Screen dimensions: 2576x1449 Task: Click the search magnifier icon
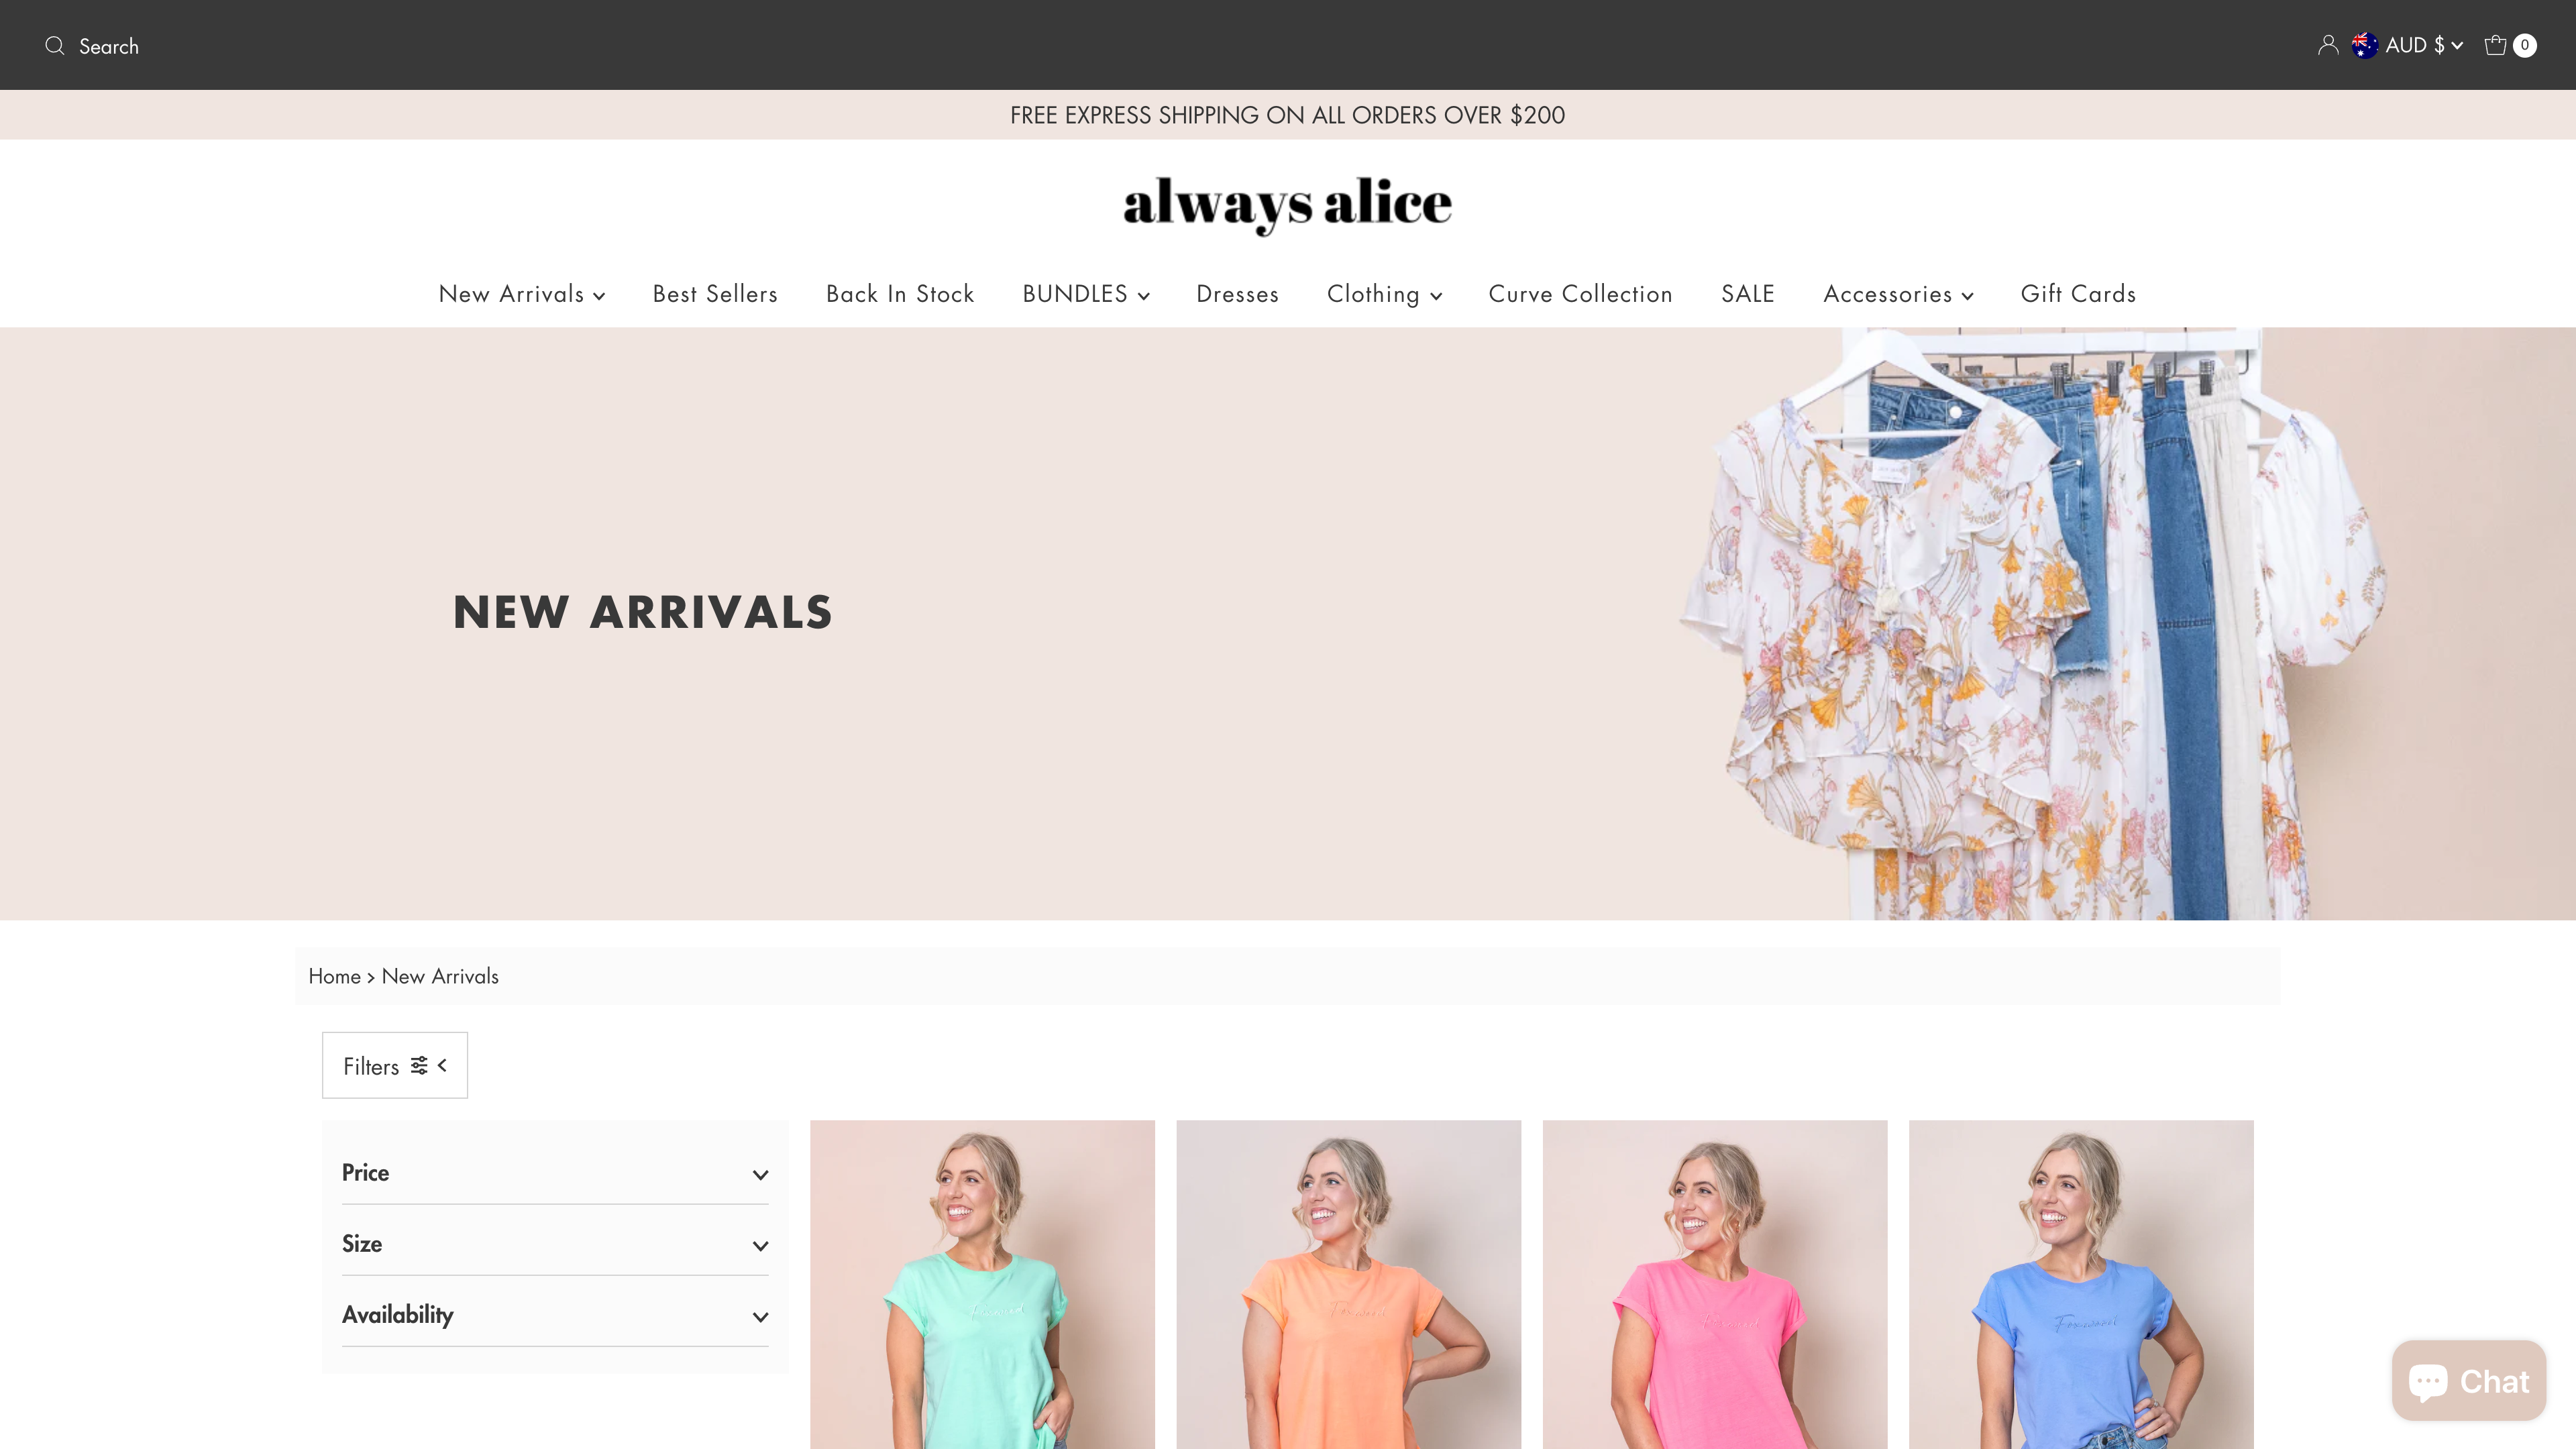point(55,45)
